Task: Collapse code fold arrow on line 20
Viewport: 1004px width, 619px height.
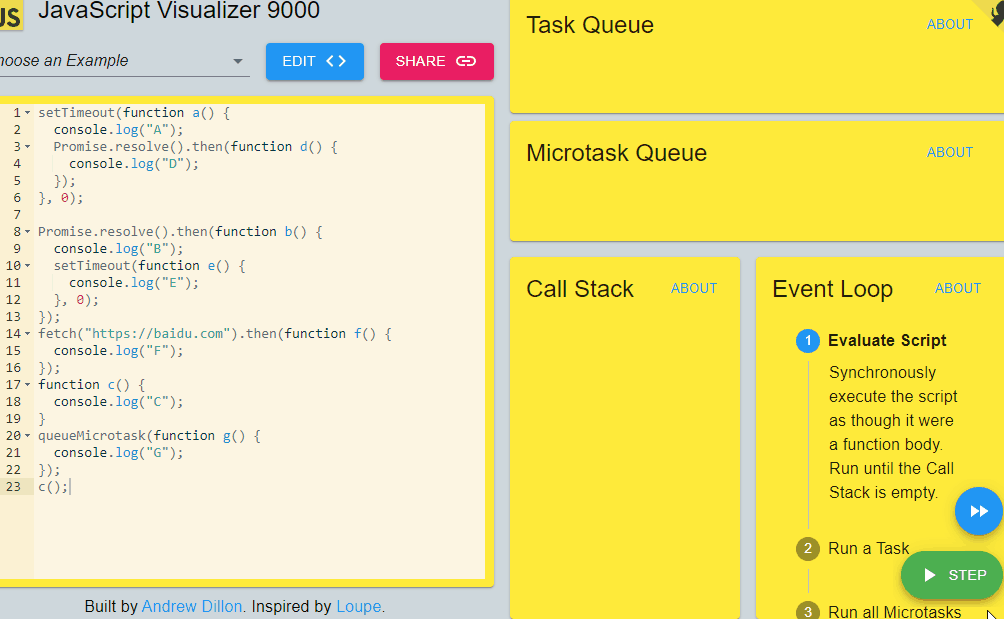Action: tap(28, 436)
